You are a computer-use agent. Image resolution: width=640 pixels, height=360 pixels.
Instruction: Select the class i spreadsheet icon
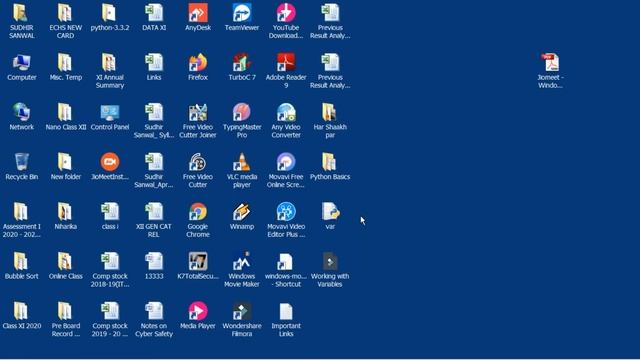(x=110, y=212)
